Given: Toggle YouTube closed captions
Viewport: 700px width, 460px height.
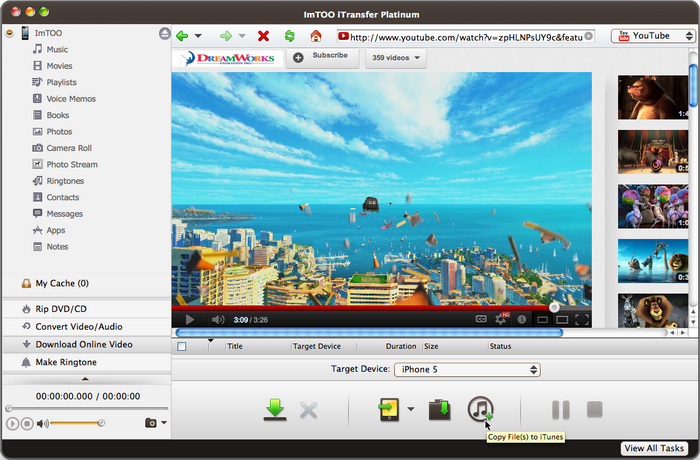Looking at the screenshot, I should tap(481, 319).
